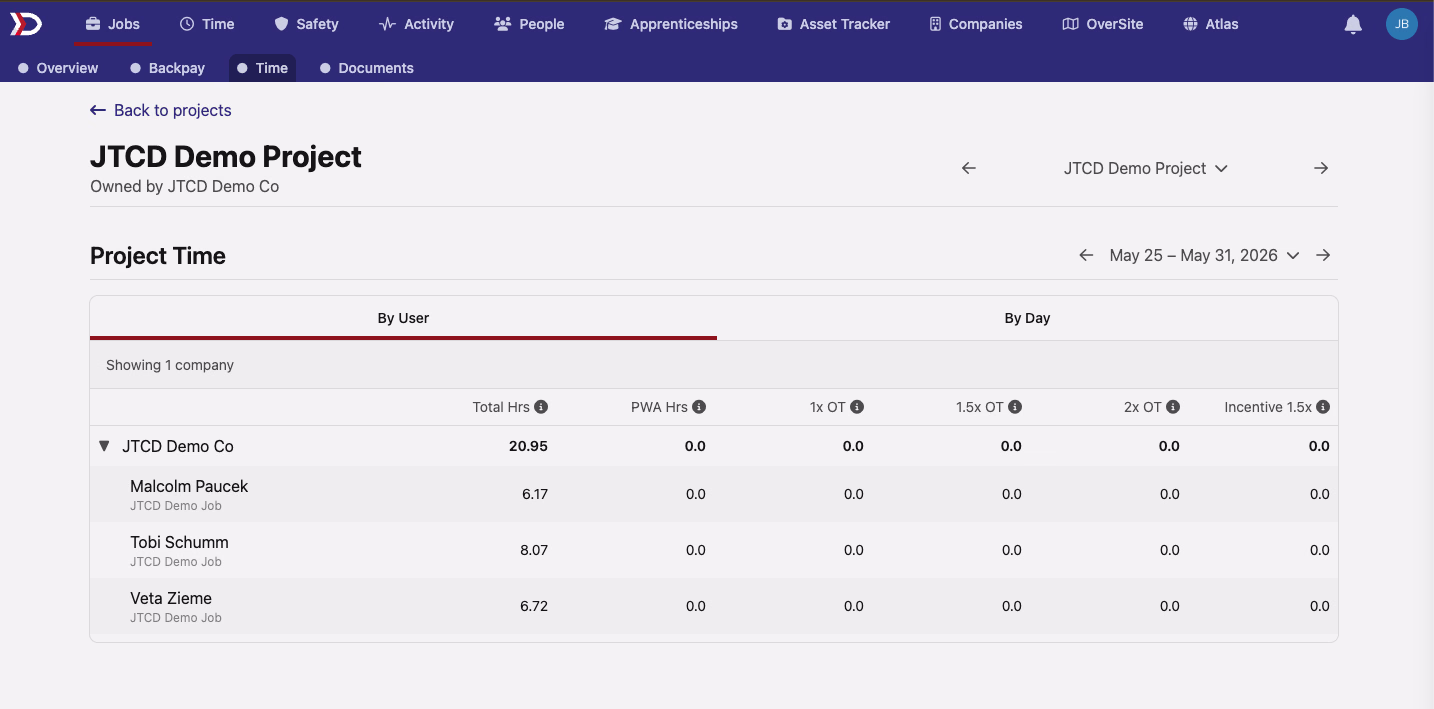
Task: Open the Apprenticeships section
Action: click(671, 24)
